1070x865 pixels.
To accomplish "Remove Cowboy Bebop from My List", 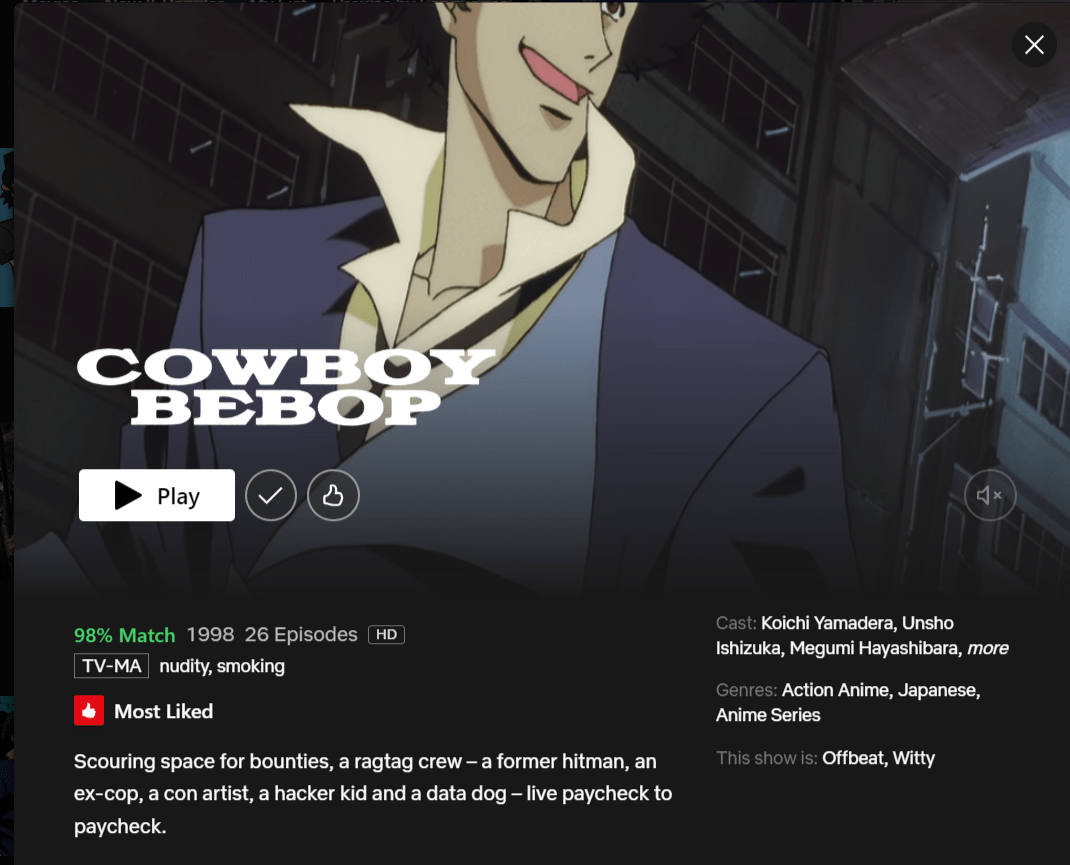I will point(271,495).
